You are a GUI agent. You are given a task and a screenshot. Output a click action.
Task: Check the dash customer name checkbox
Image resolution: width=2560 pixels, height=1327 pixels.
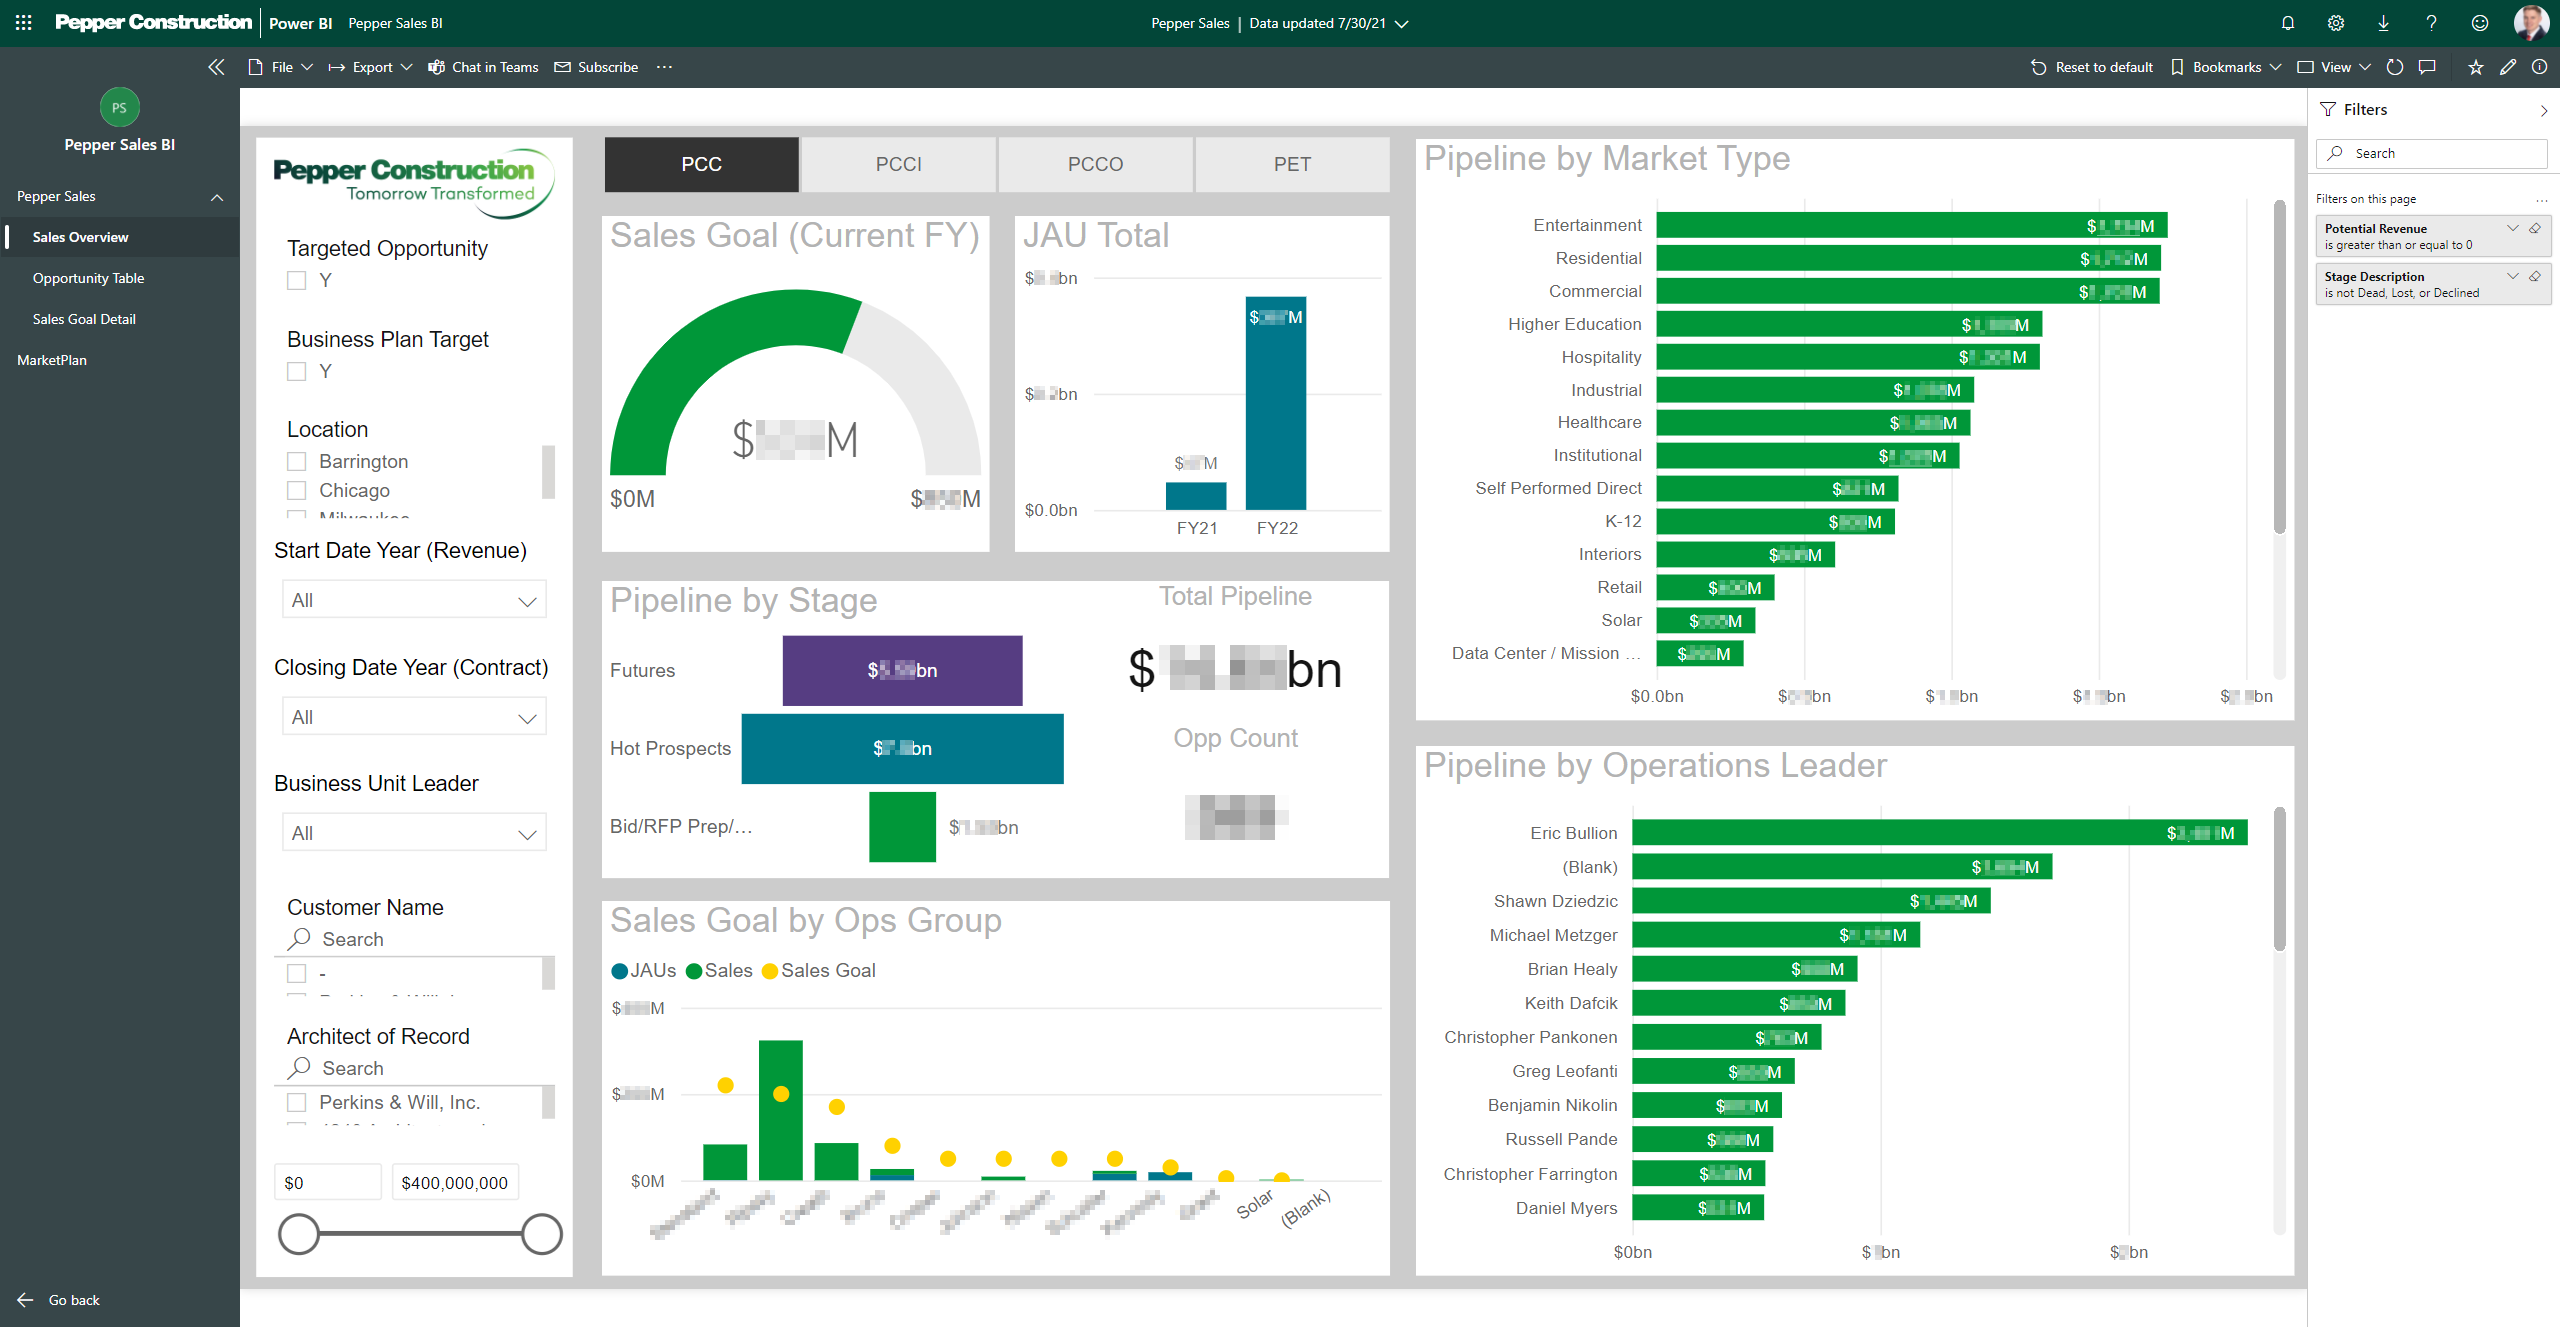tap(297, 973)
